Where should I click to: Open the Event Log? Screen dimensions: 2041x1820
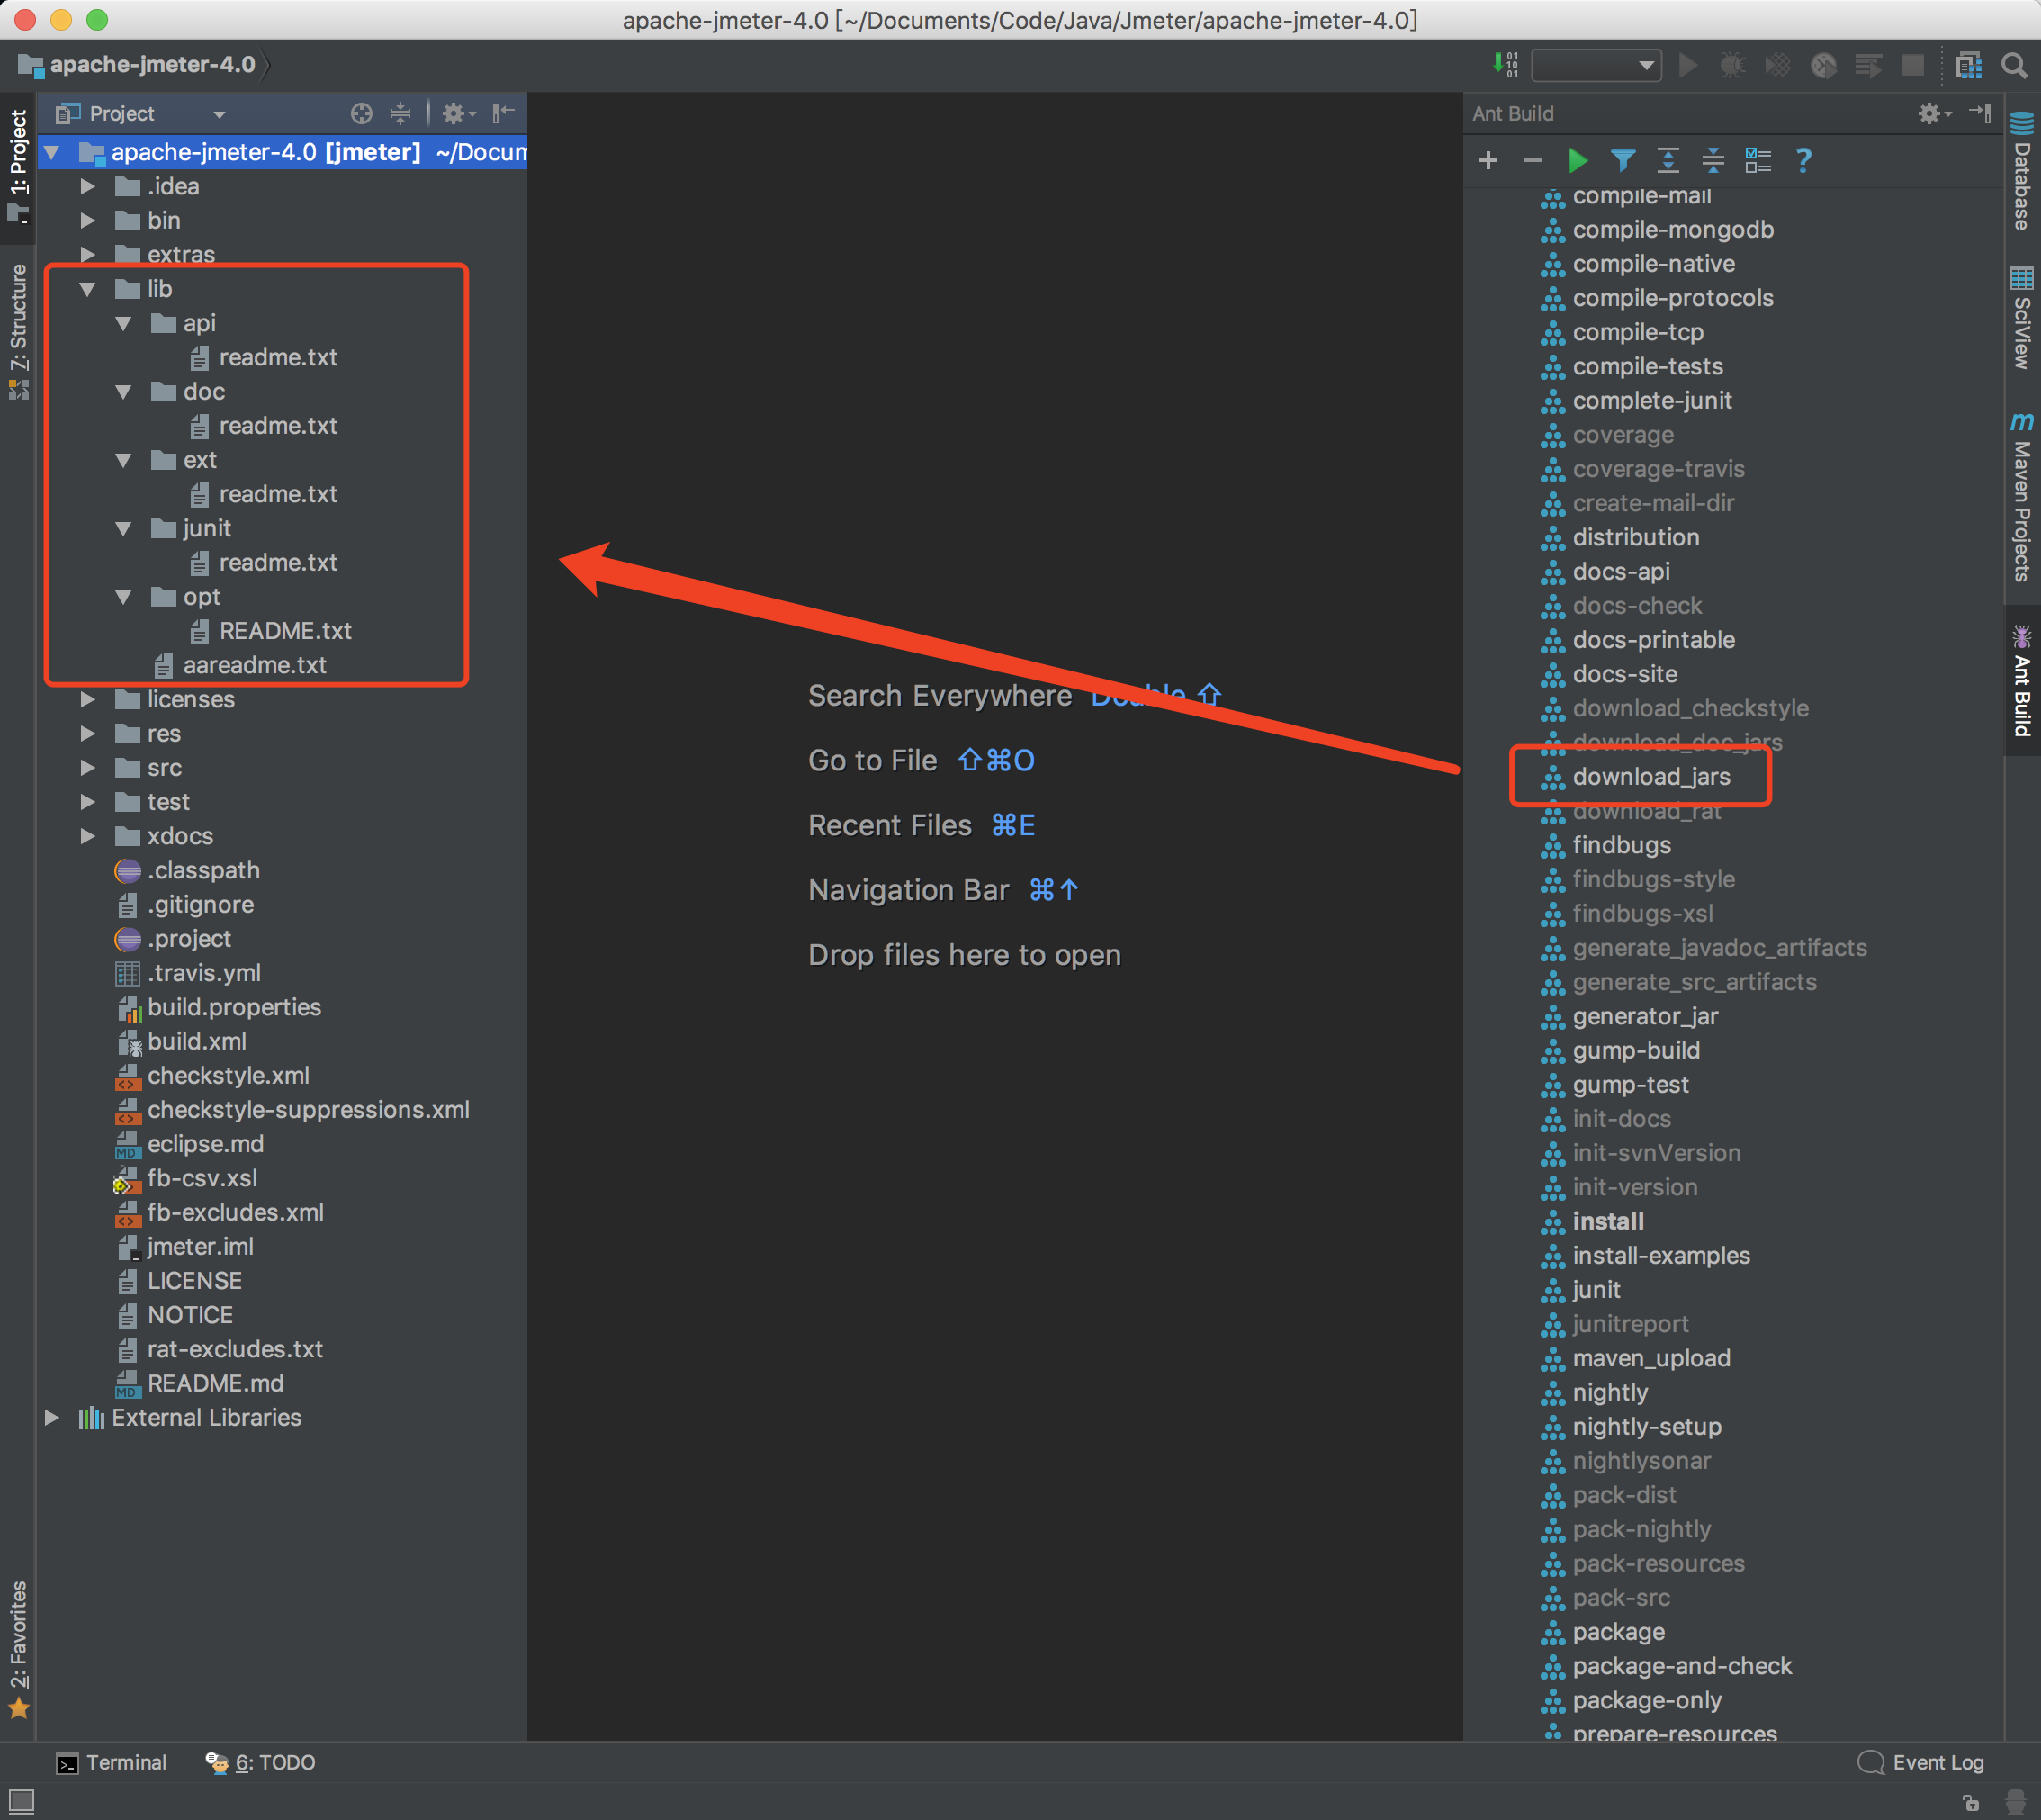pos(1921,1763)
